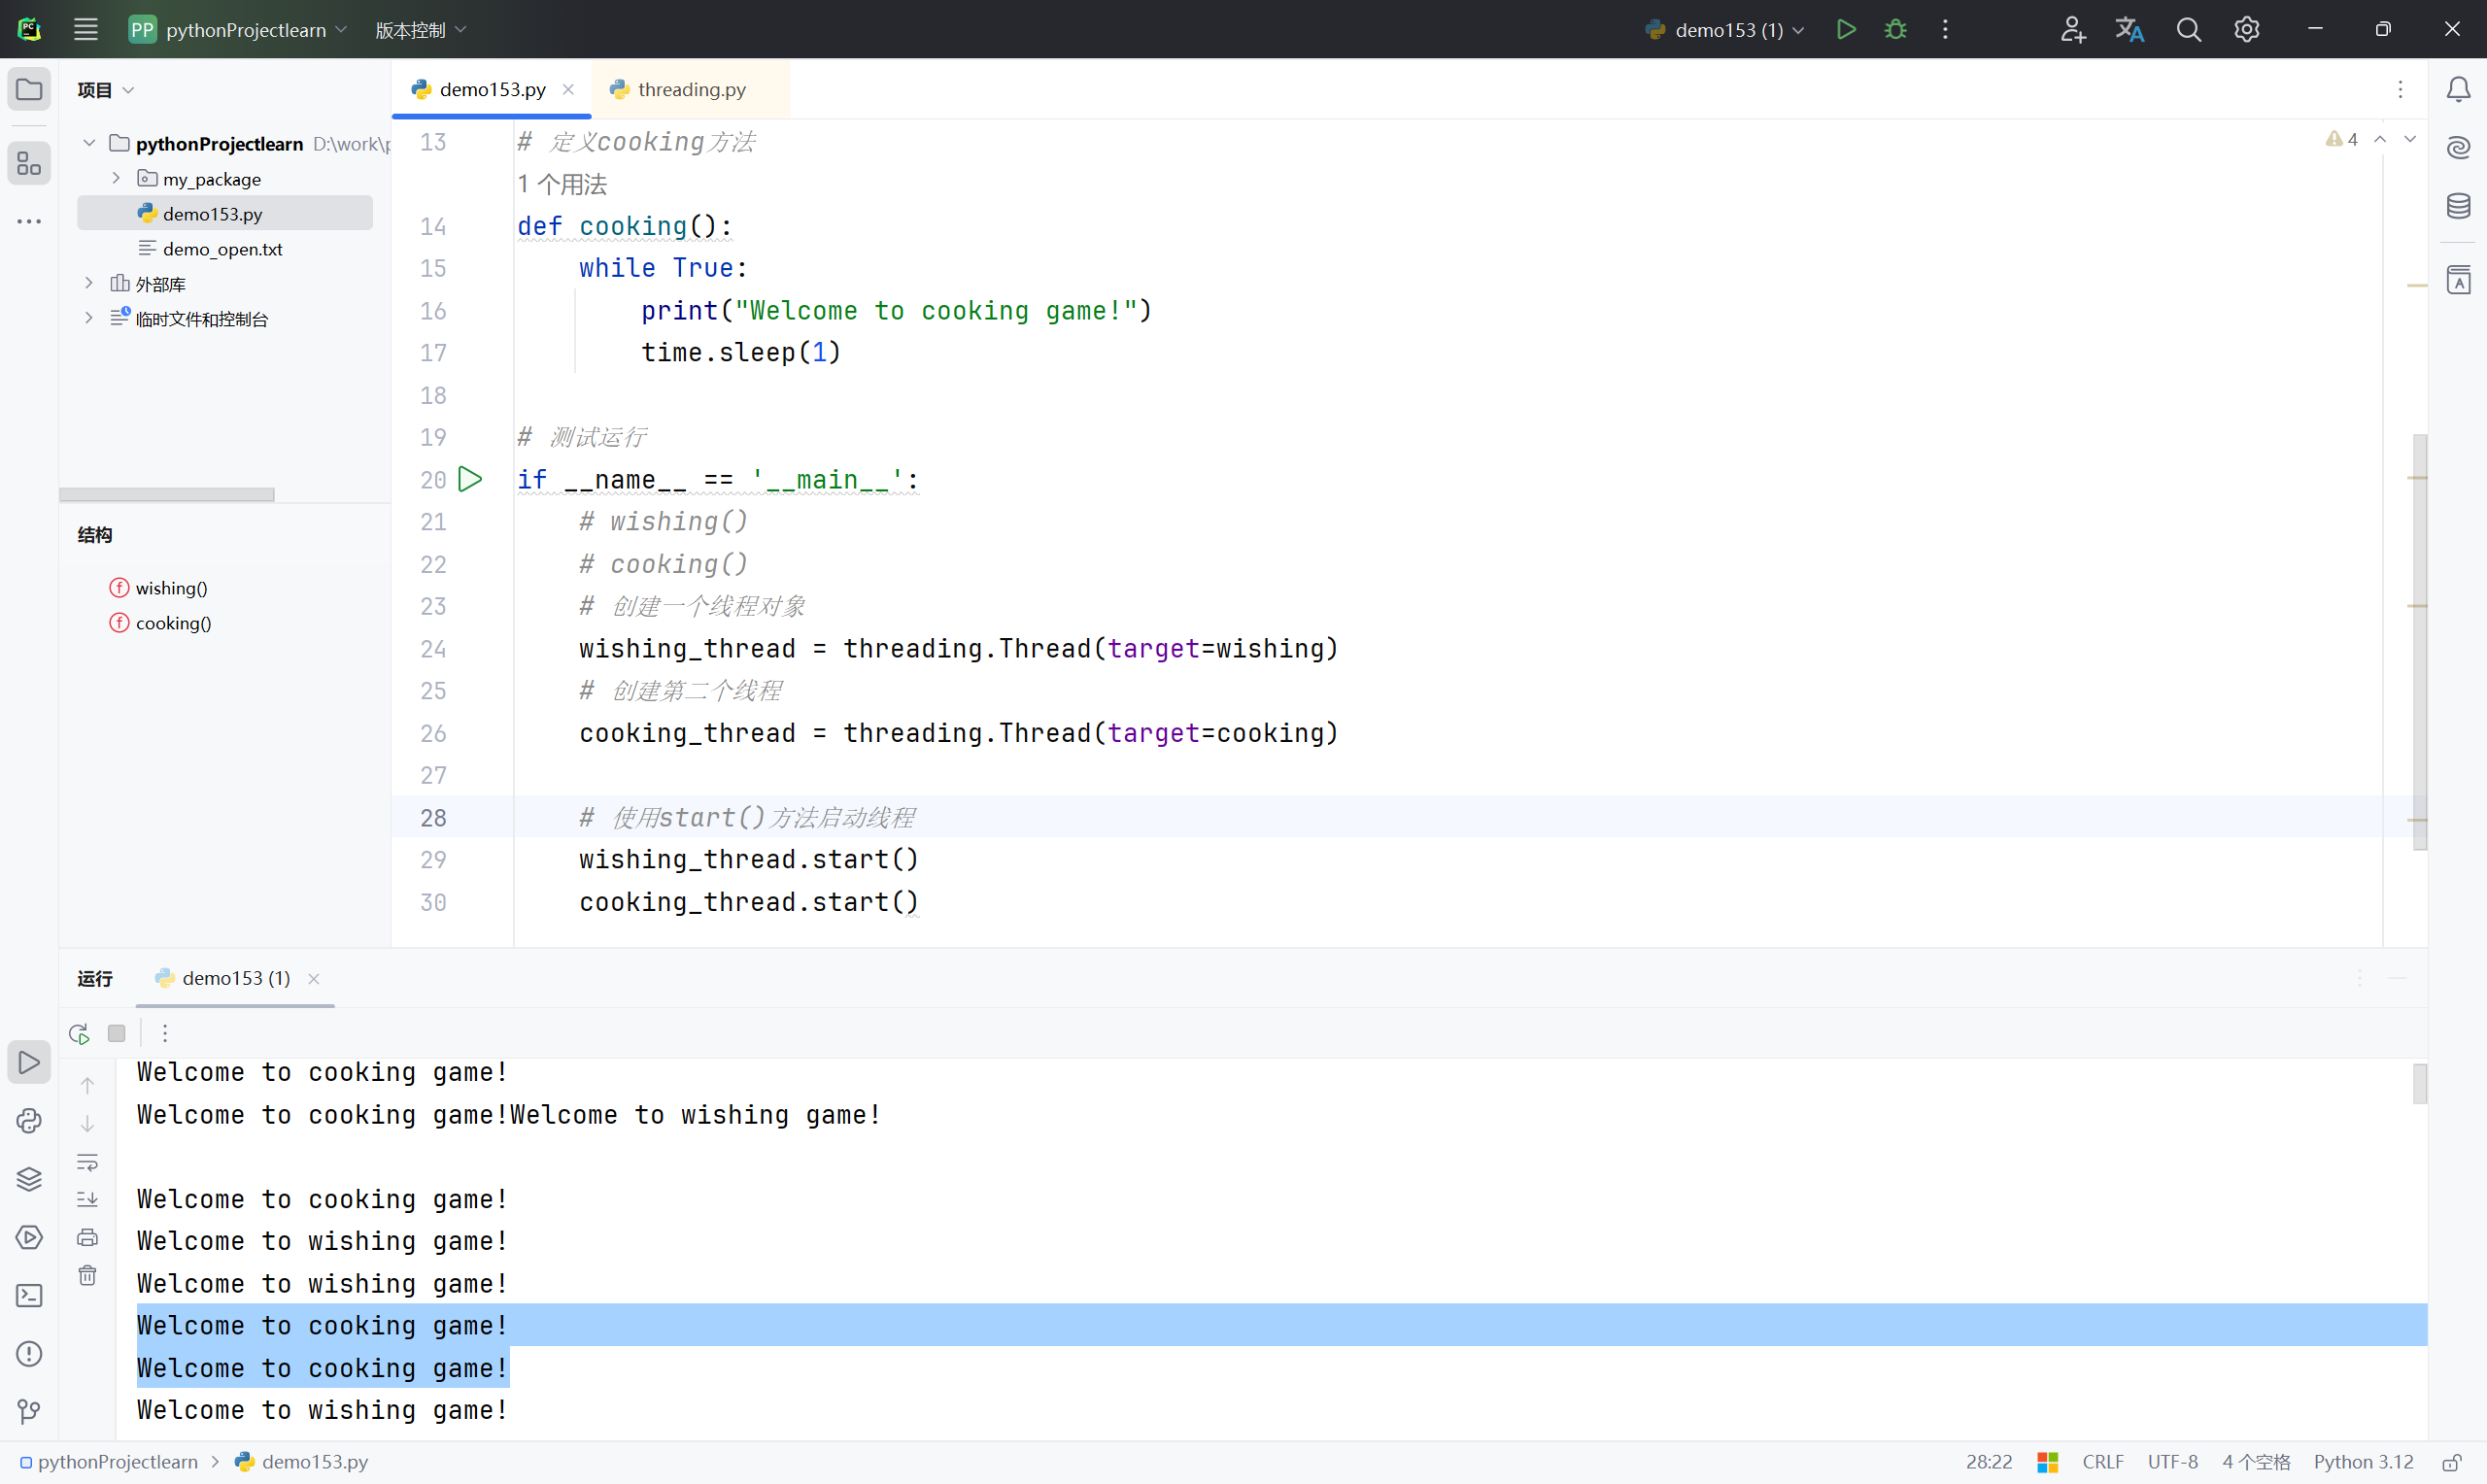Close the demo153.py editor tab
Image resolution: width=2487 pixels, height=1484 pixels.
pos(568,89)
